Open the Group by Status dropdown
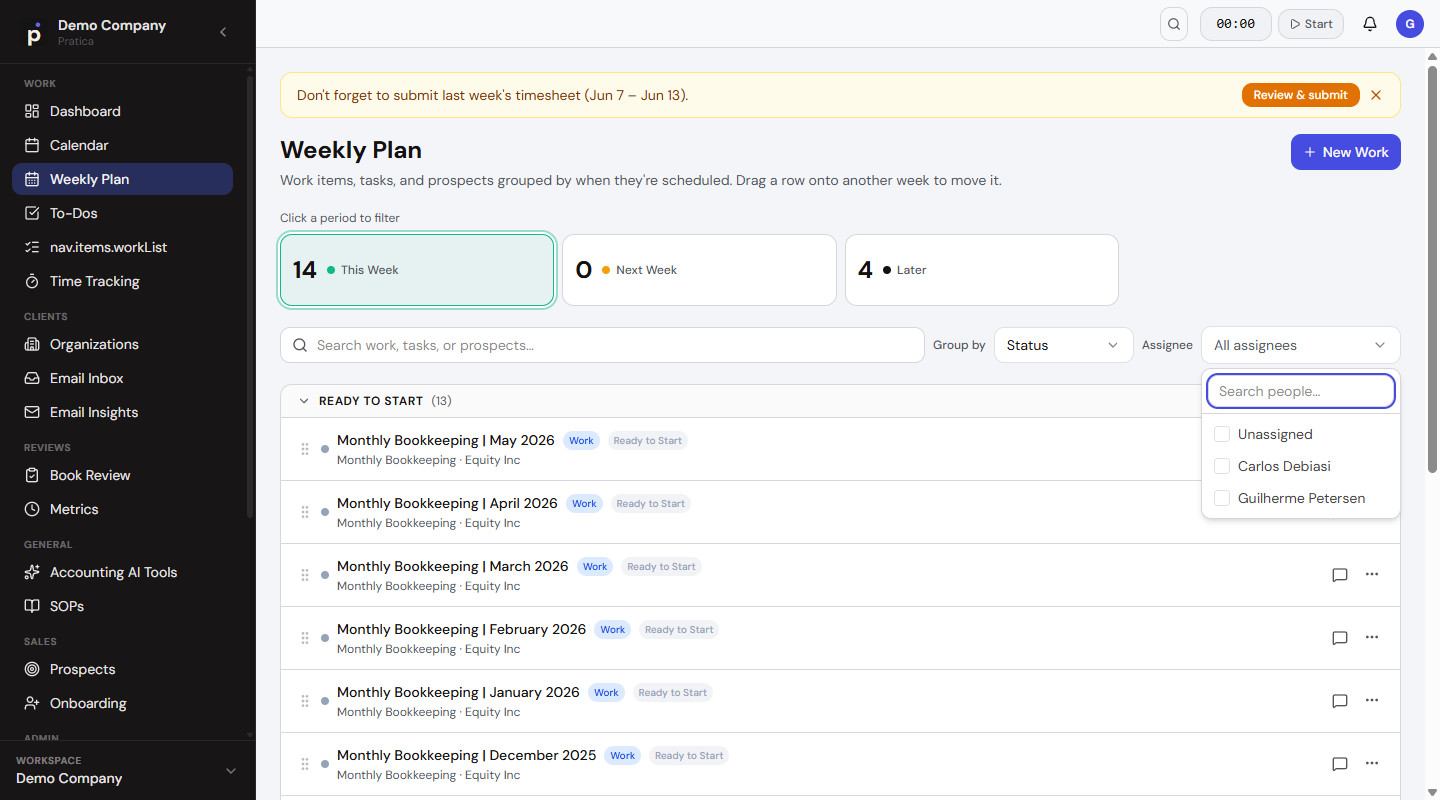Screen dimensions: 1440x800 1063,345
